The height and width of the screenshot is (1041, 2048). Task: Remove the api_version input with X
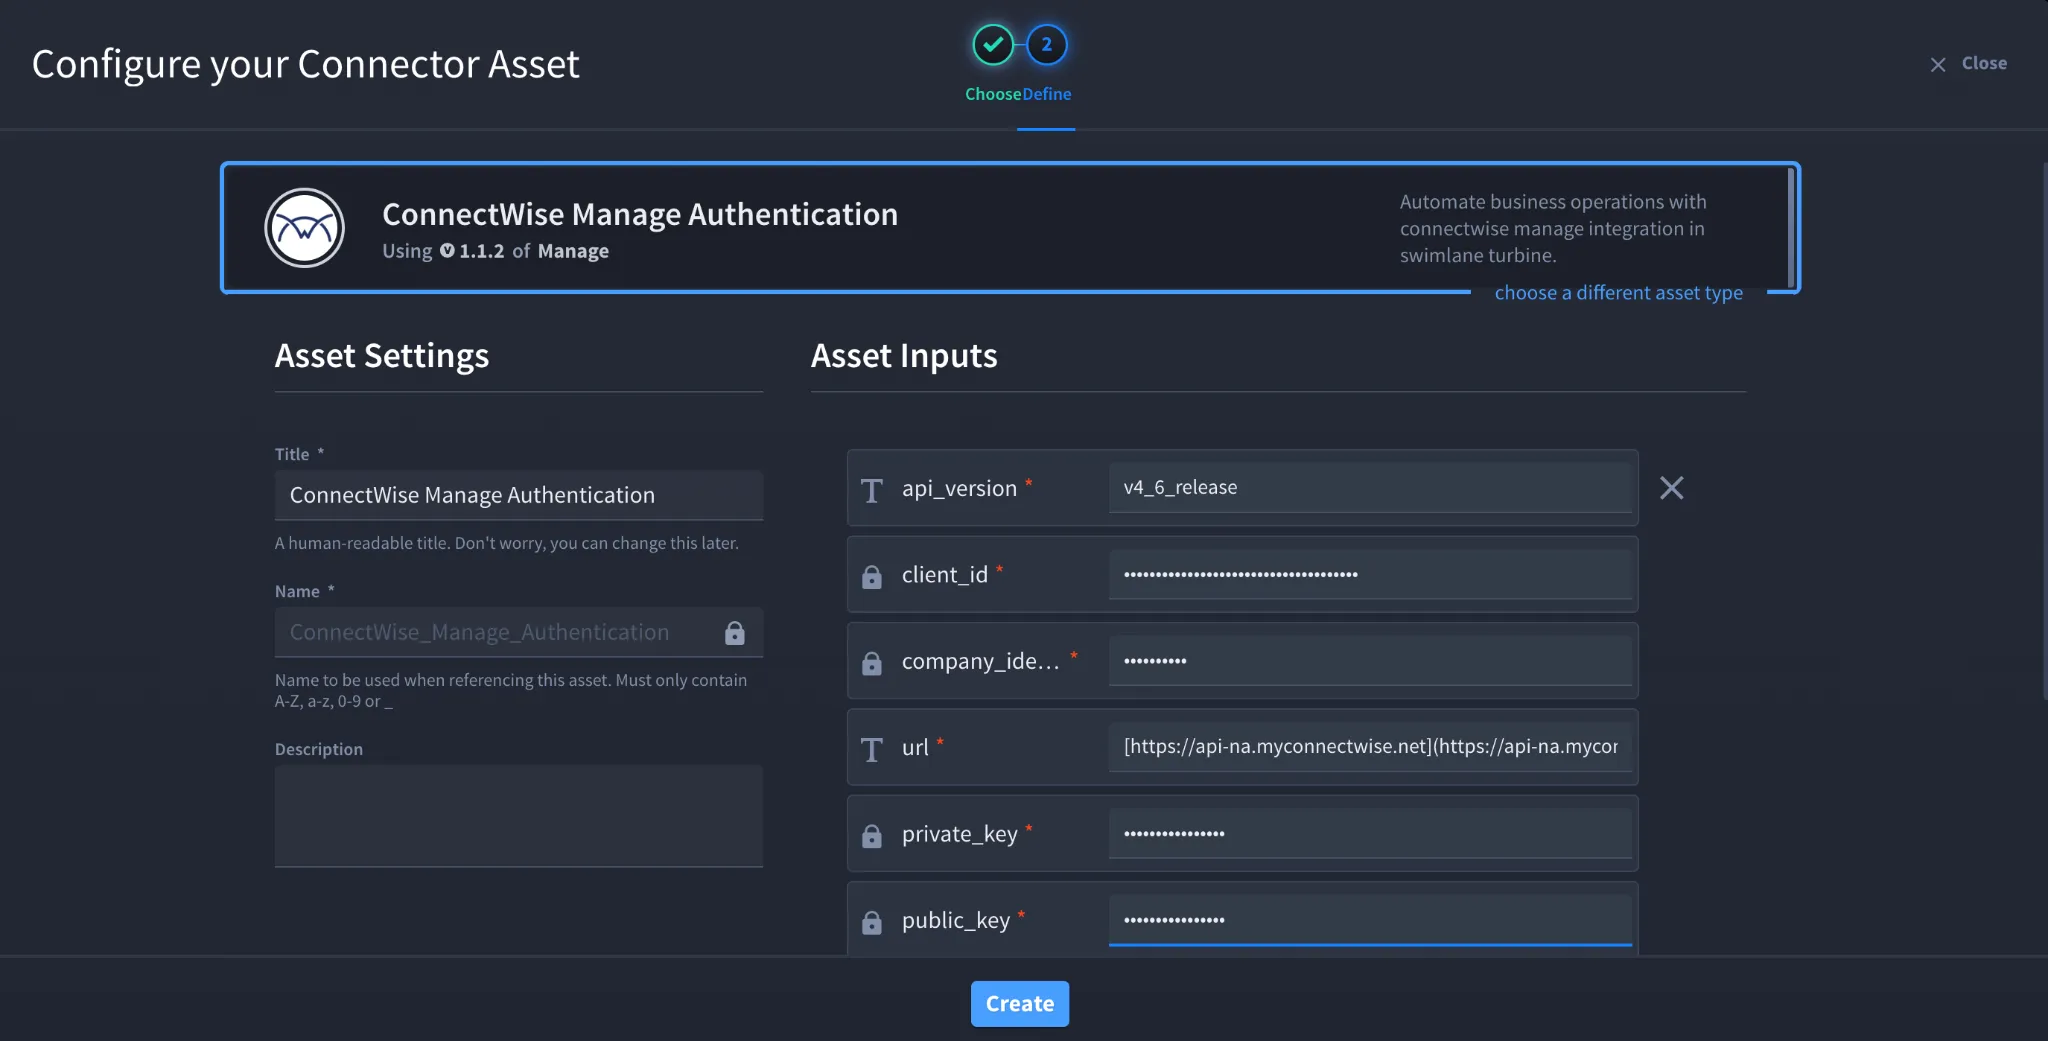coord(1672,488)
